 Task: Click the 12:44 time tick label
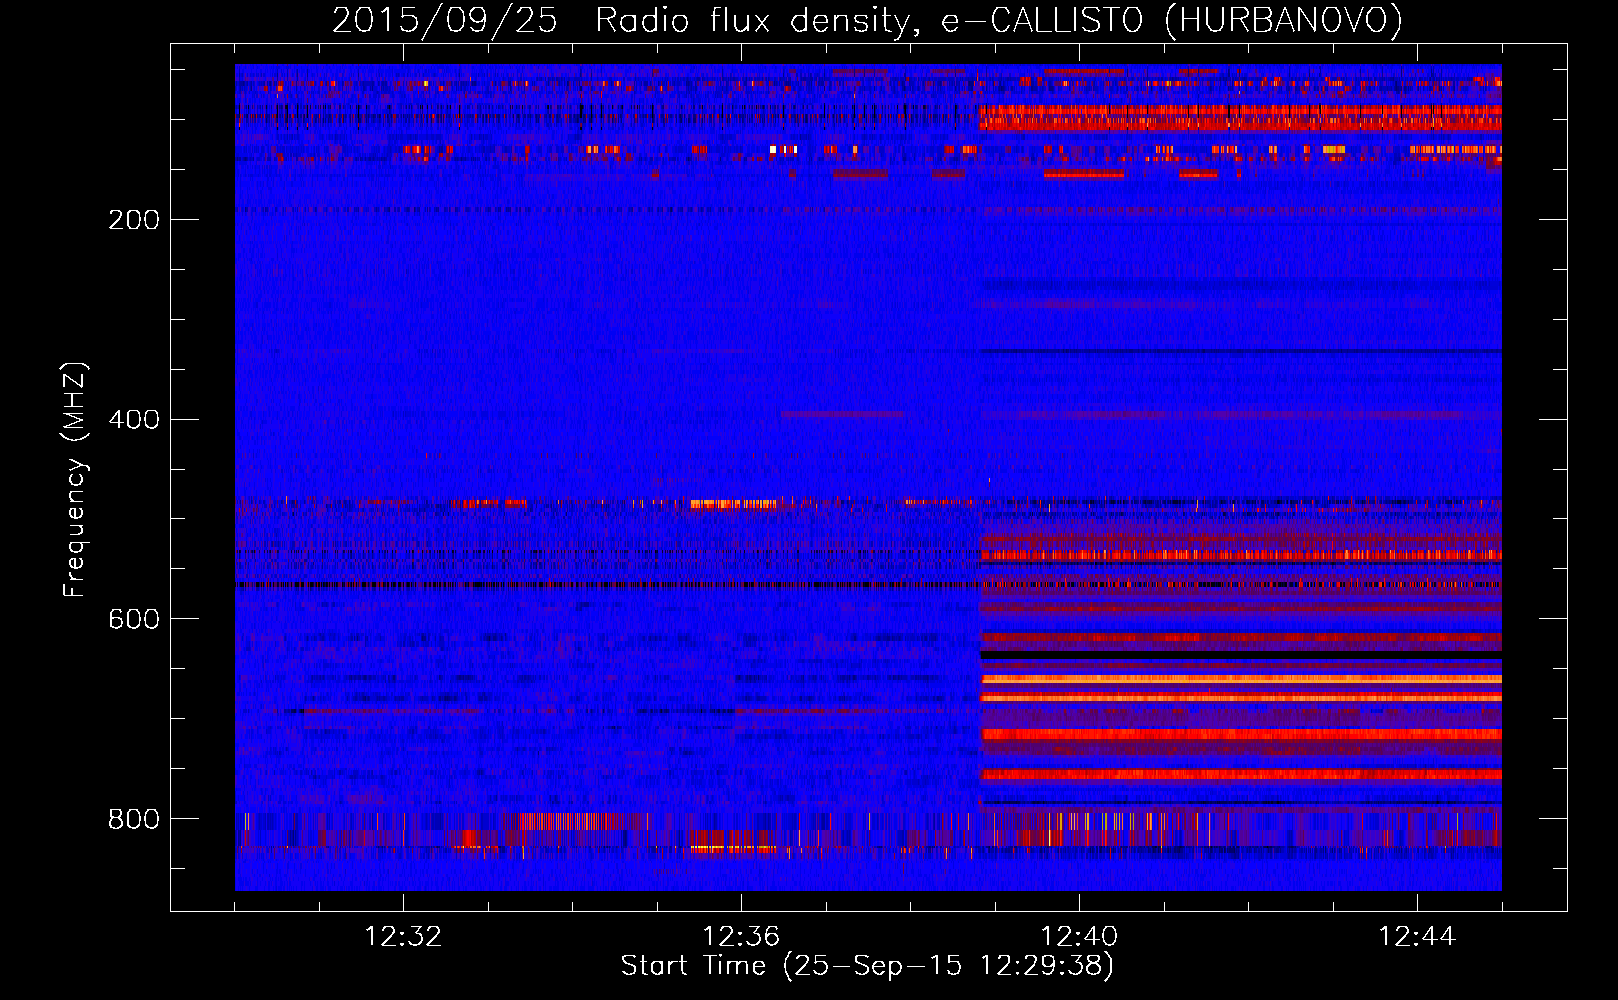click(1417, 937)
